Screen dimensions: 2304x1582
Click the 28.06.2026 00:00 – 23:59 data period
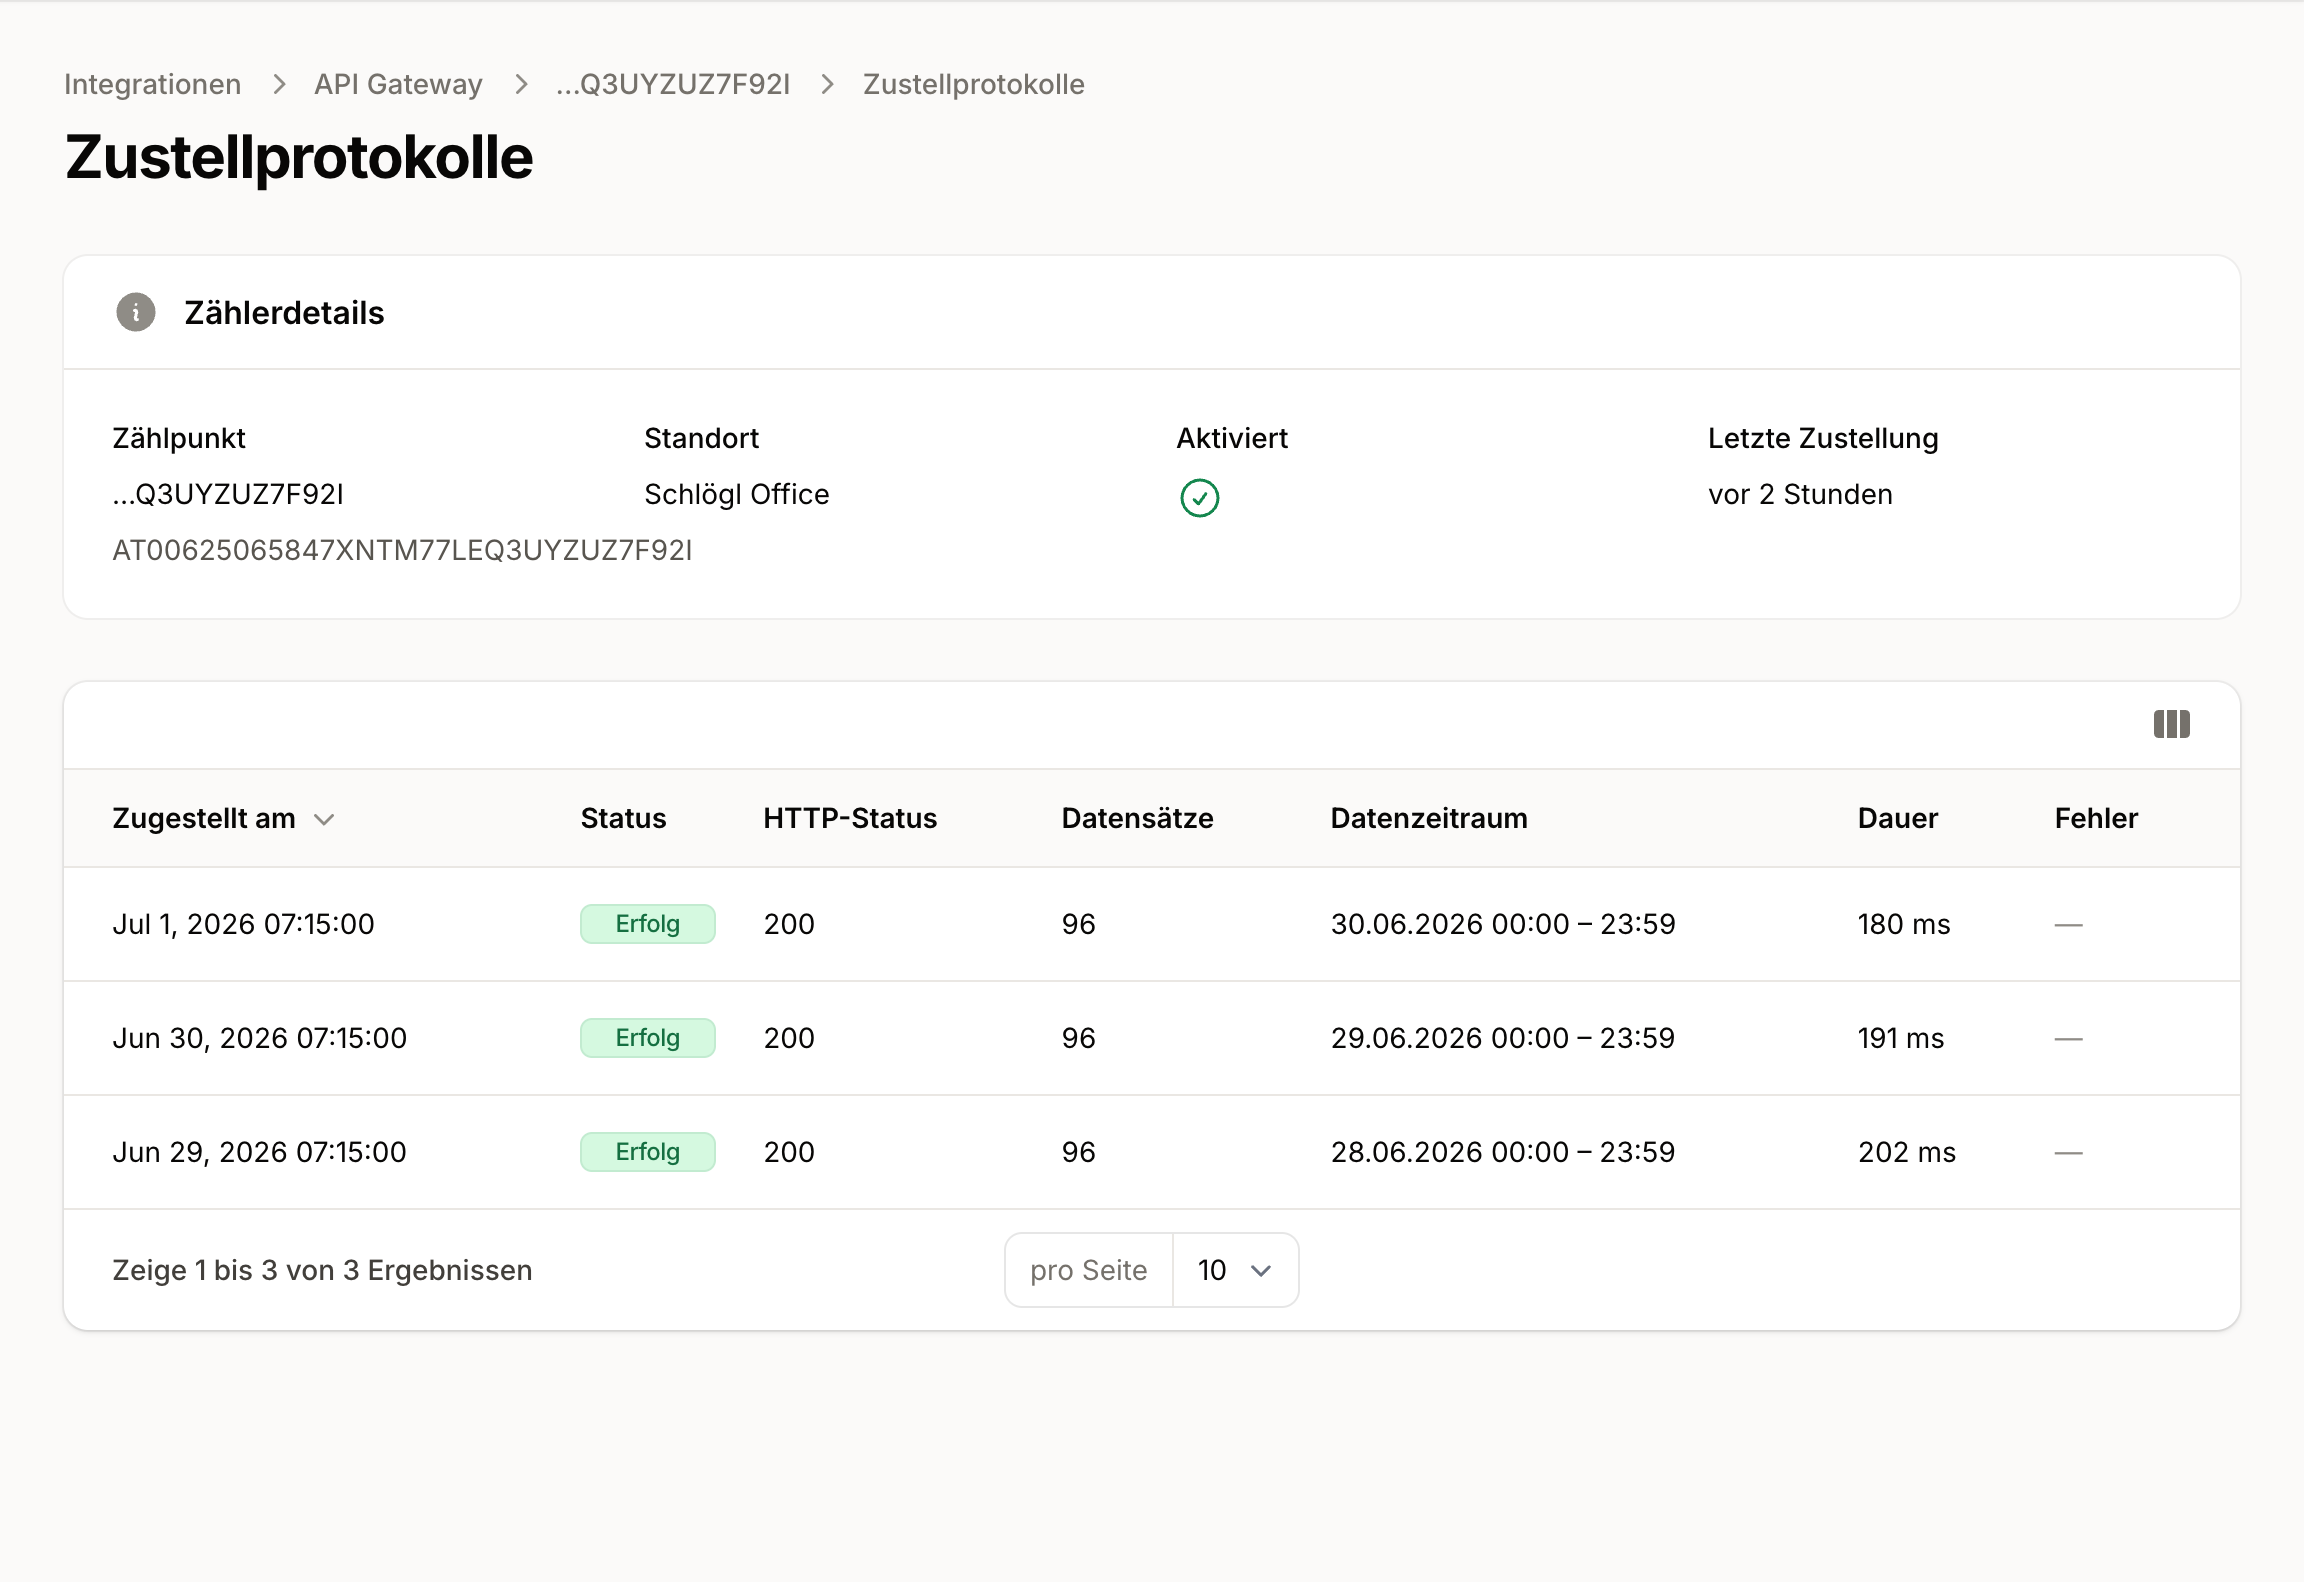(x=1503, y=1152)
